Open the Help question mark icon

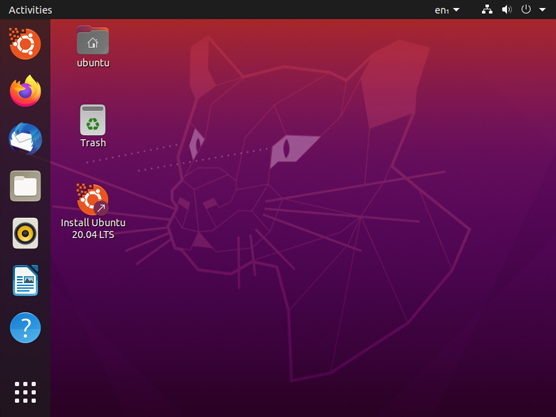point(25,328)
